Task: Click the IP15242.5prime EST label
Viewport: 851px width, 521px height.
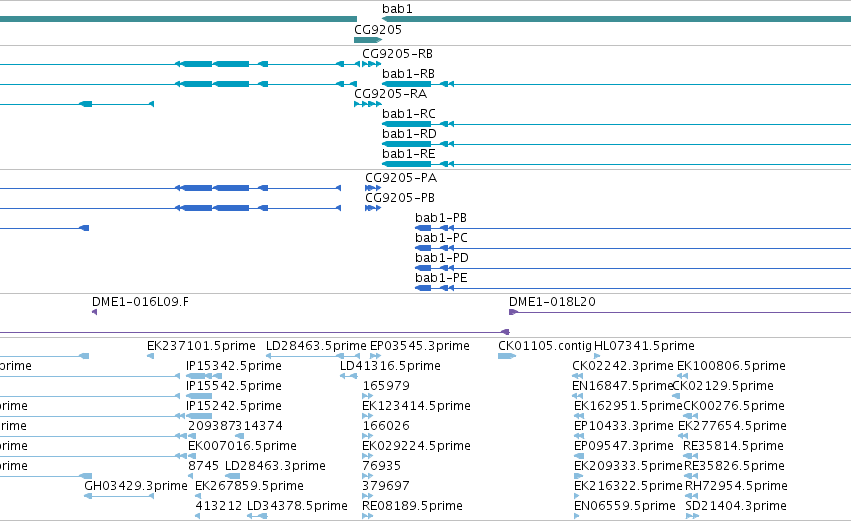Action: click(233, 406)
